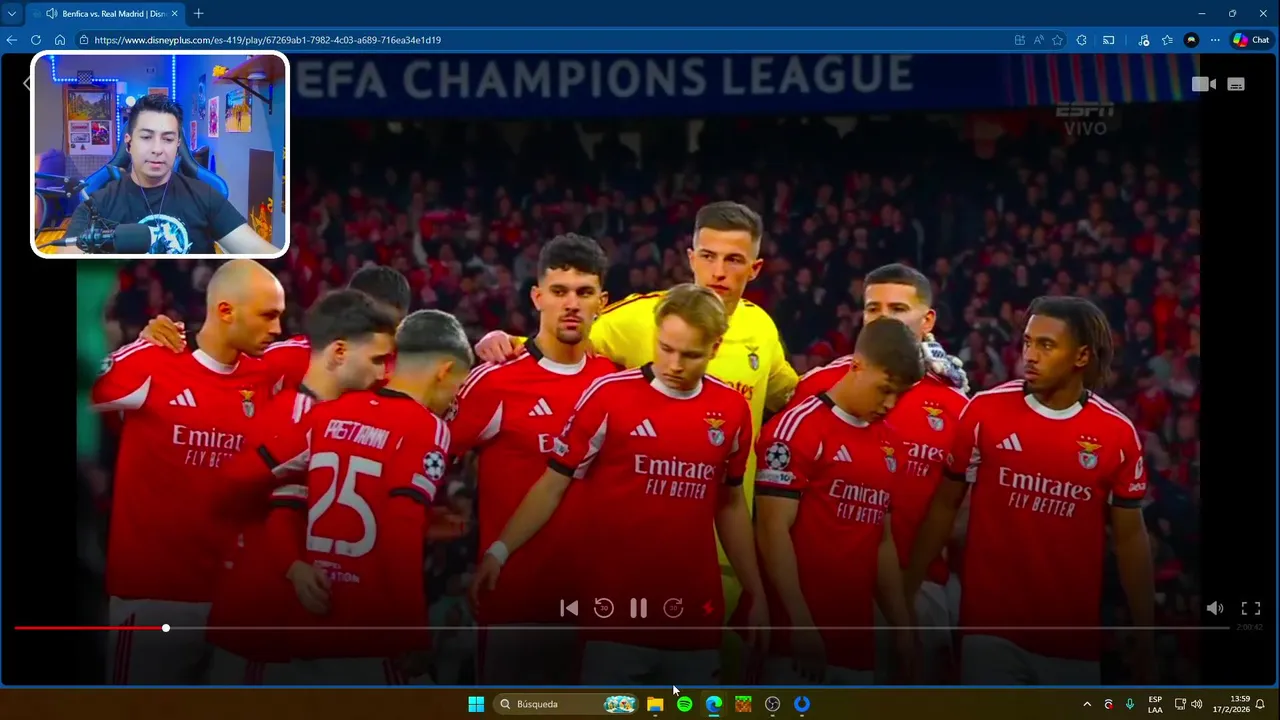Viewport: 1280px width, 720px height.
Task: Switch ESP LAA keyboard language
Action: [x=1155, y=704]
